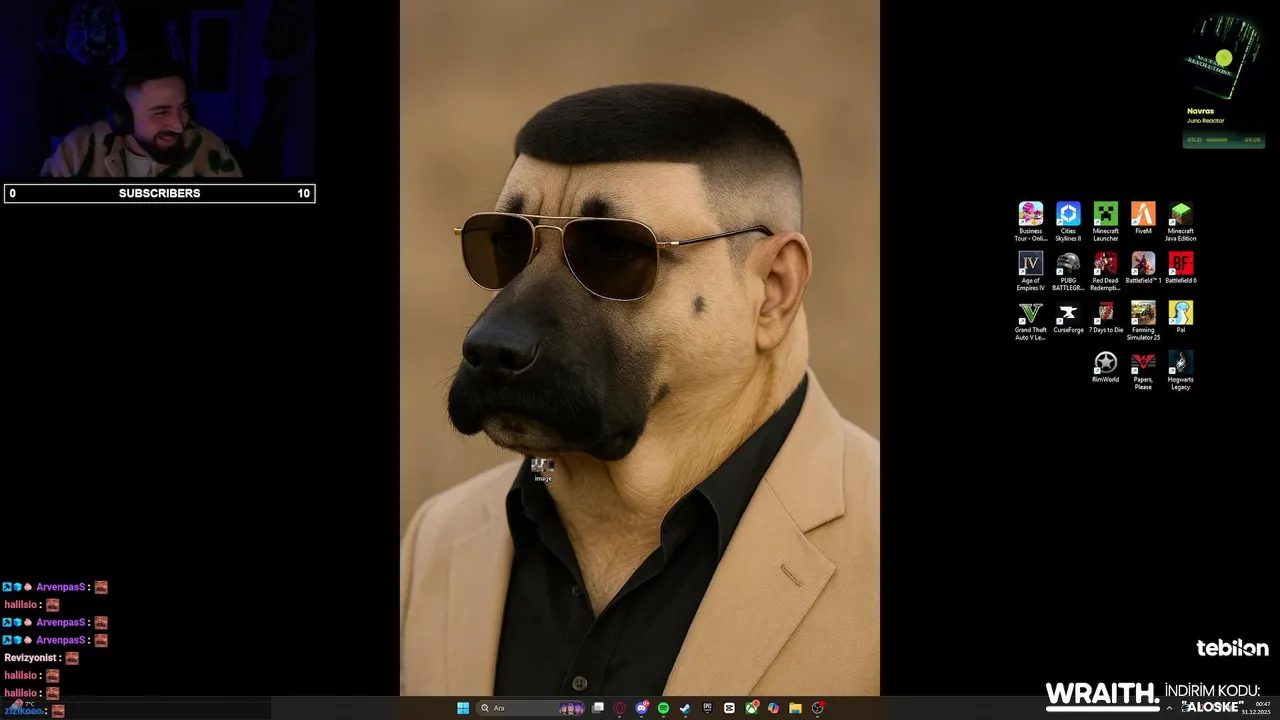Open Discord from the taskbar
This screenshot has width=1280, height=720.
pyautogui.click(x=642, y=708)
